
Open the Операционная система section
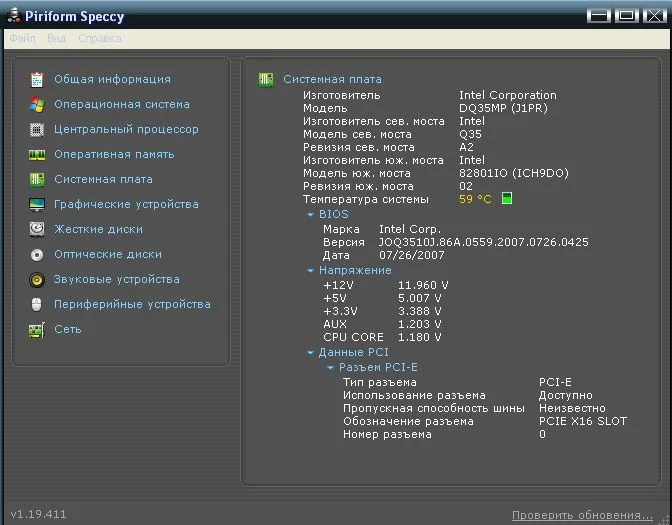tap(122, 104)
